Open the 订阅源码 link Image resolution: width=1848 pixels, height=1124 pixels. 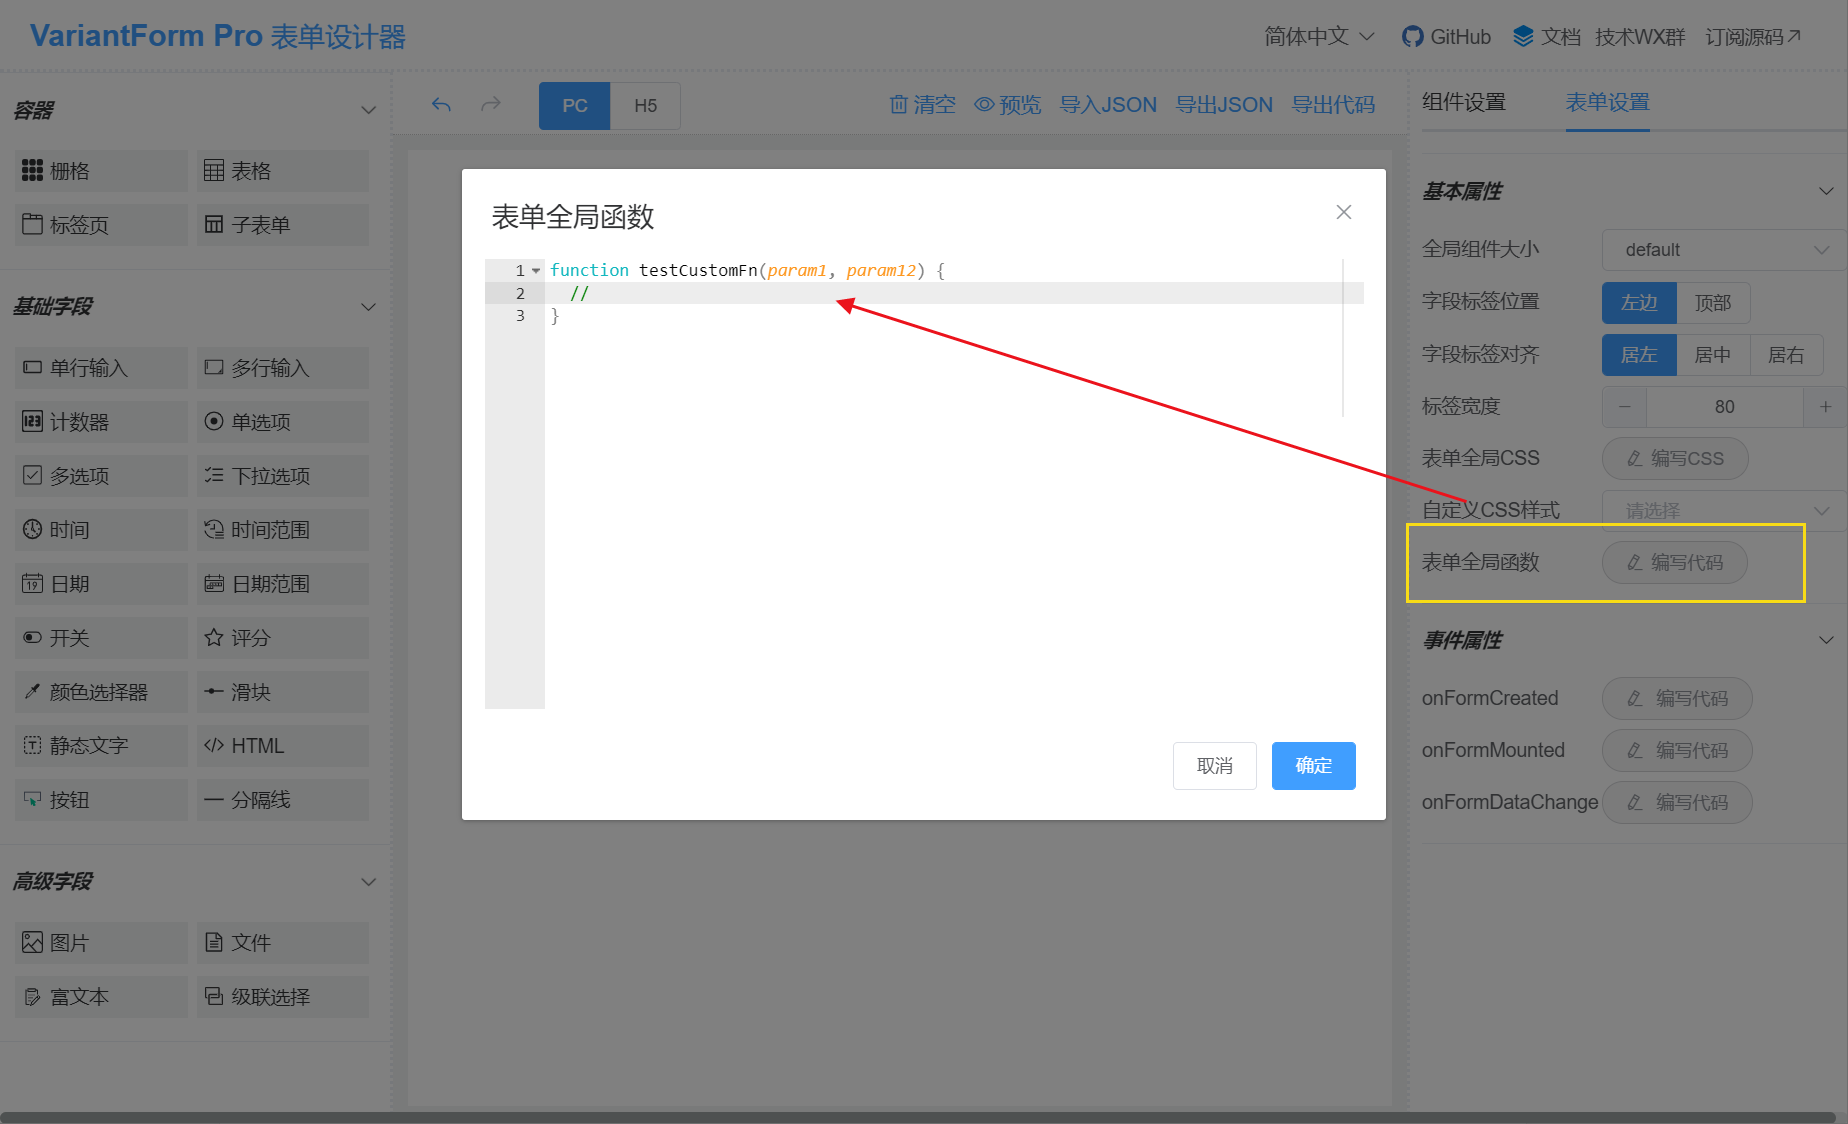(1753, 37)
